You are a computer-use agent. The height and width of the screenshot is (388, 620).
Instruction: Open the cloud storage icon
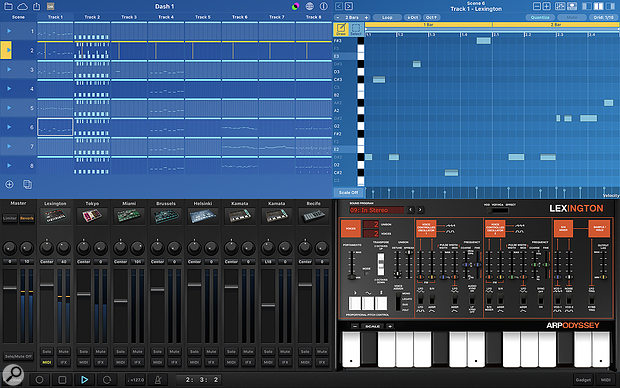(x=23, y=6)
